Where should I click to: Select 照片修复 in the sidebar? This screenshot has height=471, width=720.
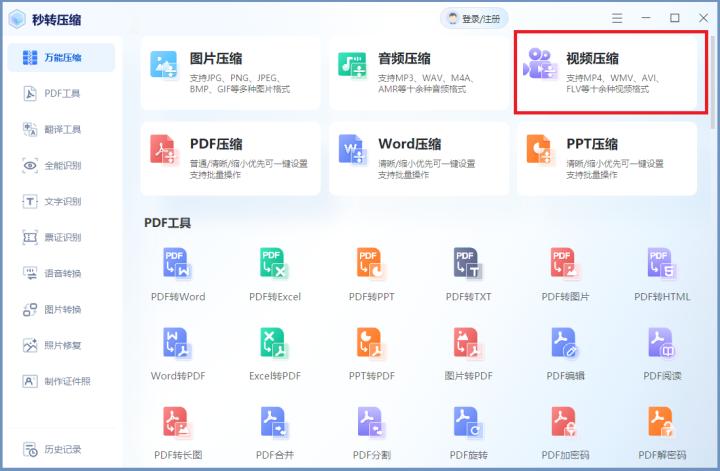pyautogui.click(x=61, y=345)
